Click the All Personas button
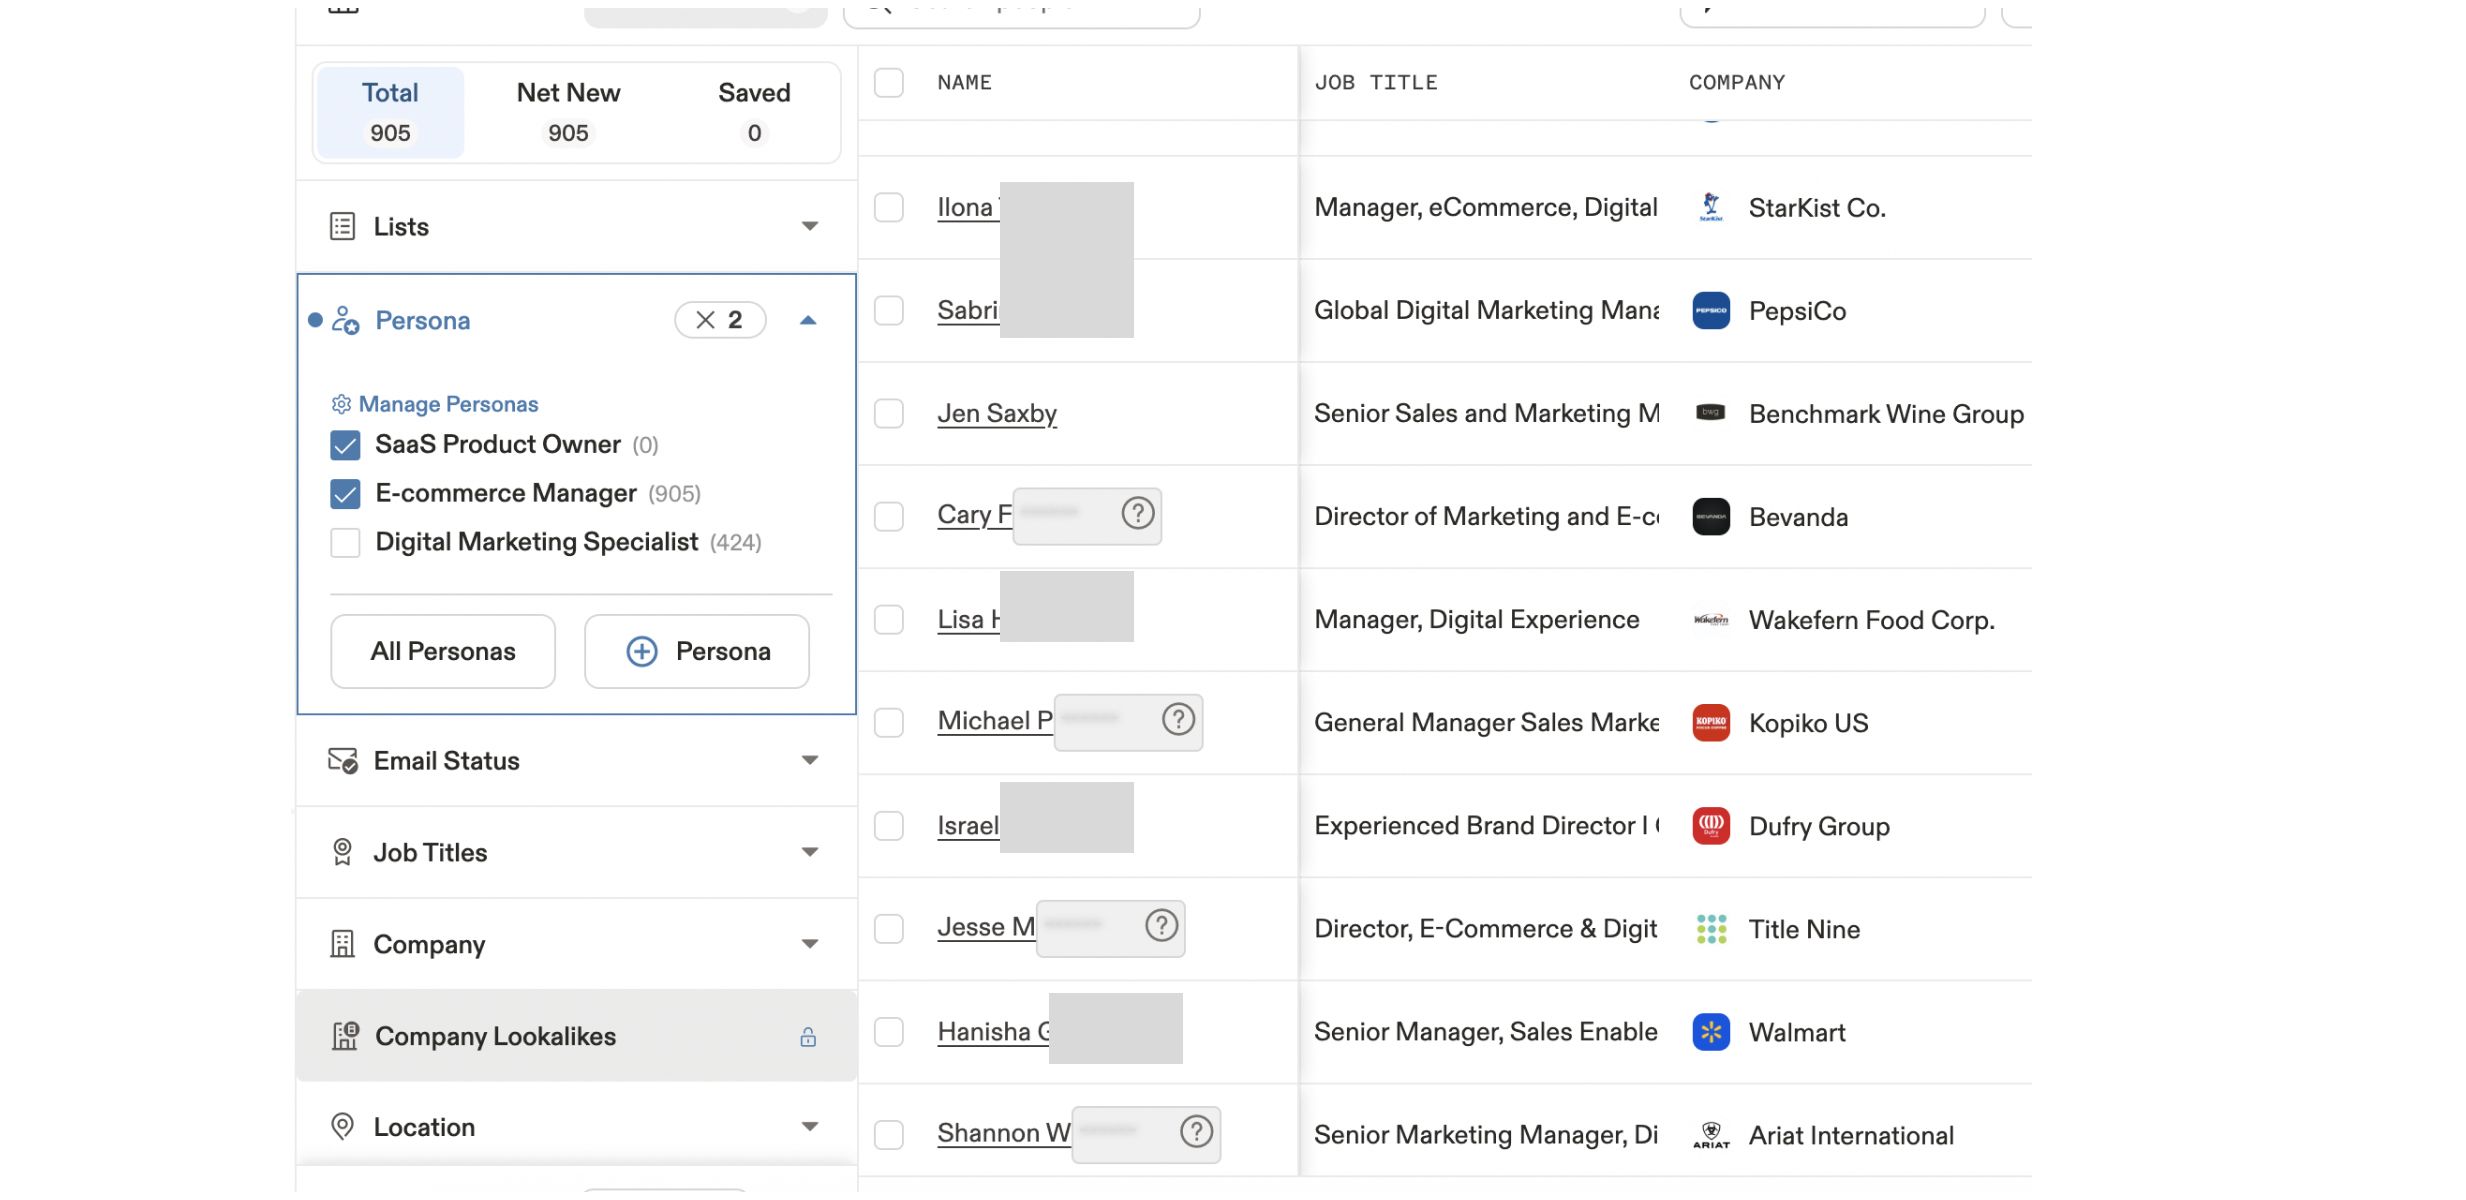The width and height of the screenshot is (2466, 1200). 443,651
